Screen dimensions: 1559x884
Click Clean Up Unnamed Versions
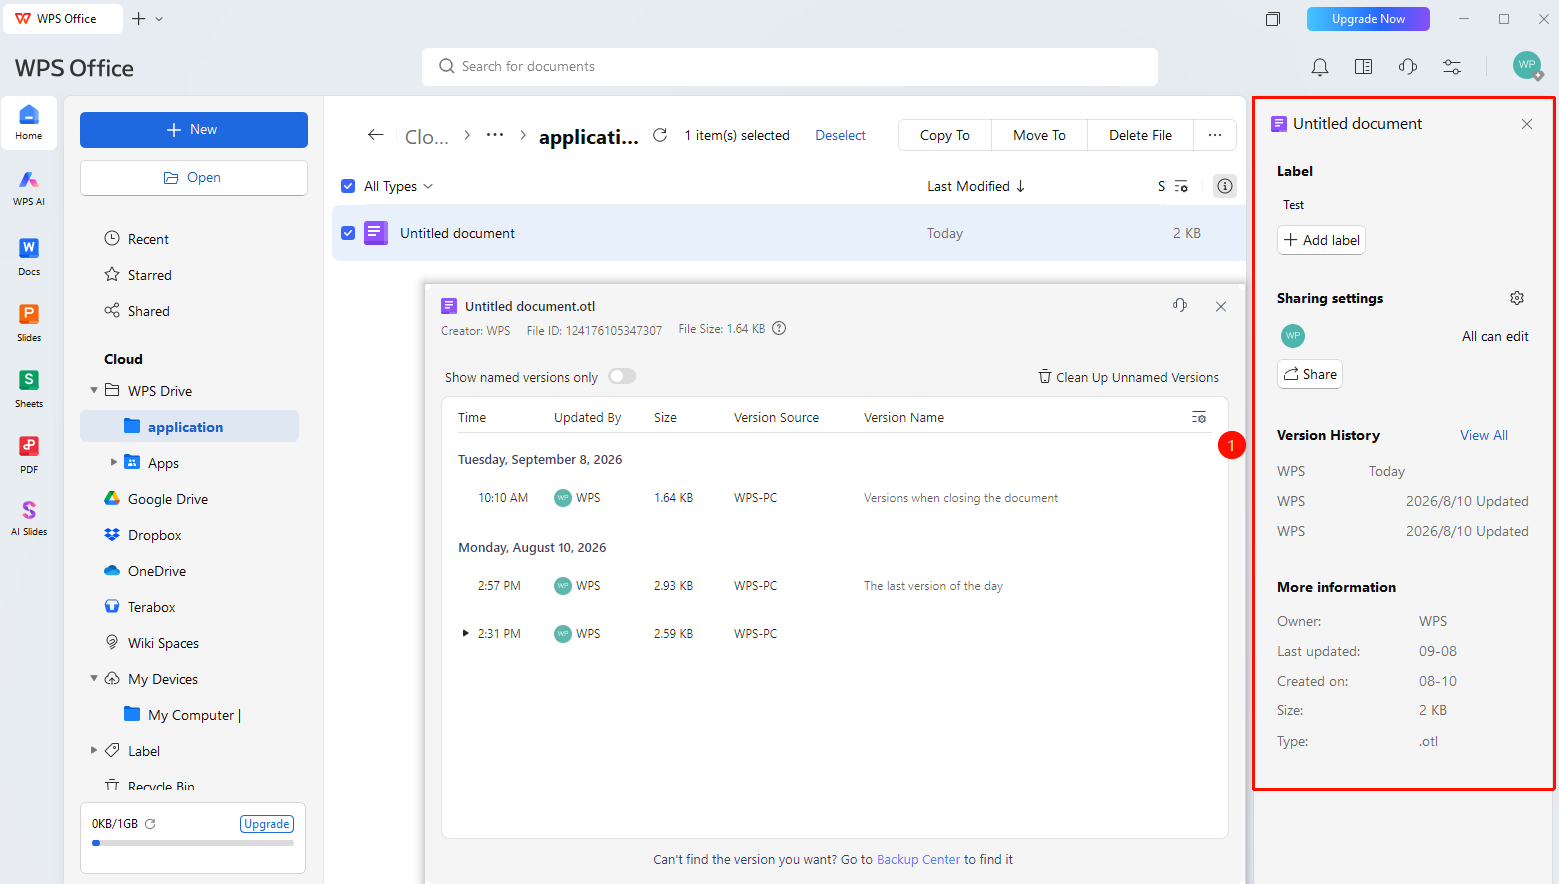pos(1128,377)
